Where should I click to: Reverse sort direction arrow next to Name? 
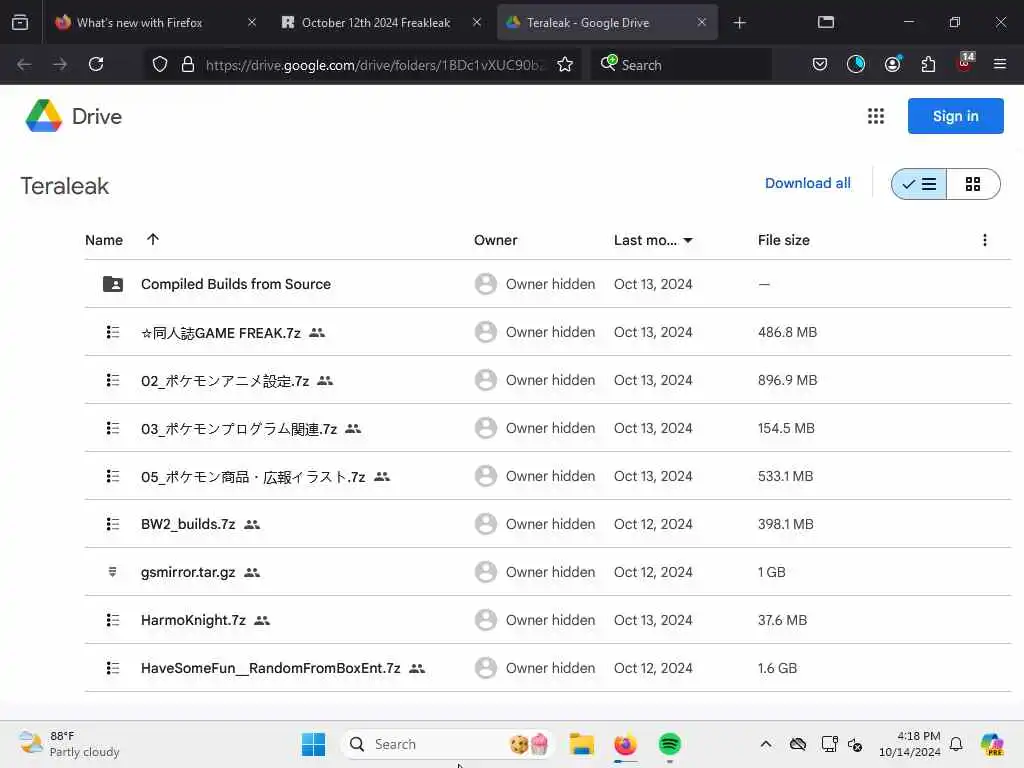153,239
